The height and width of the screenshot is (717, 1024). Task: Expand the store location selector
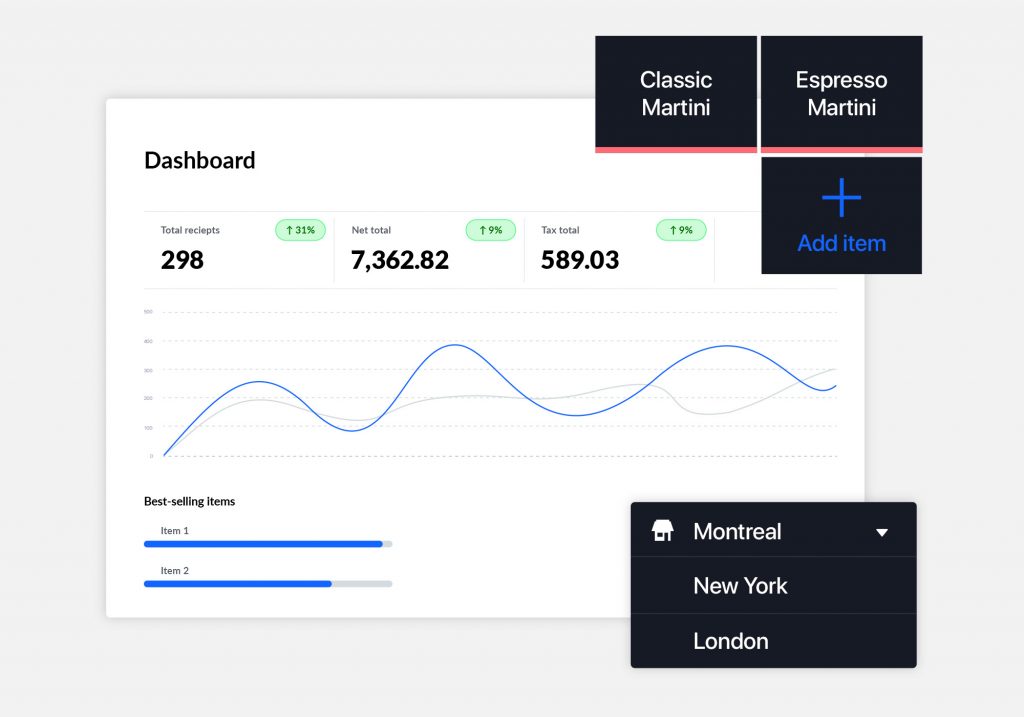pos(773,531)
